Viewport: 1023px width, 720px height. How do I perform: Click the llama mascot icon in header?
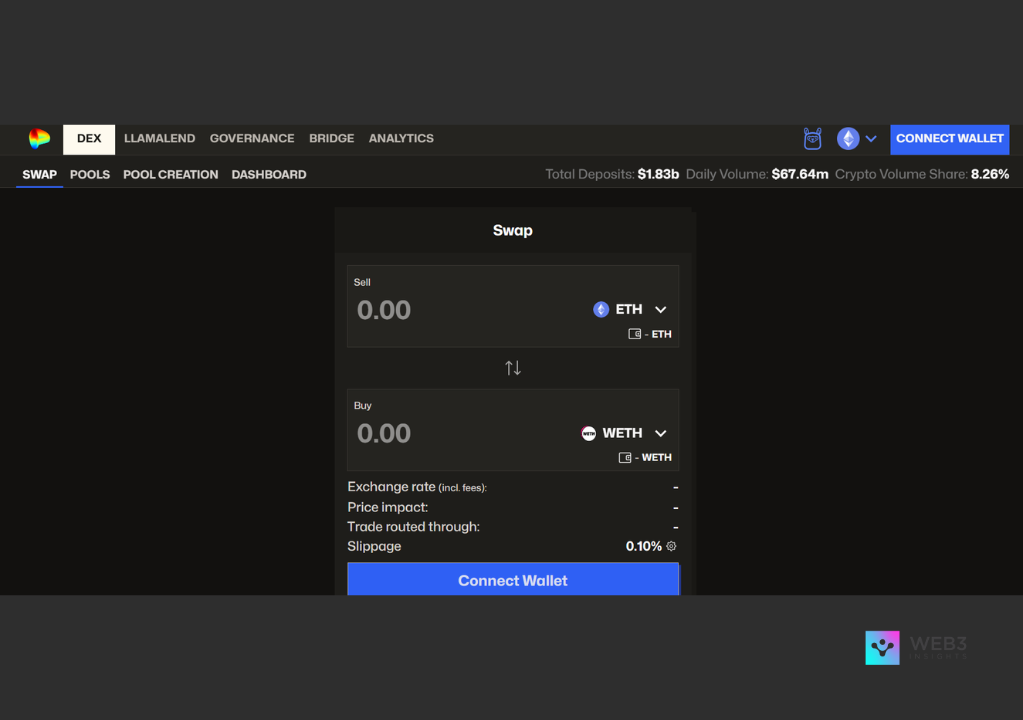(813, 139)
